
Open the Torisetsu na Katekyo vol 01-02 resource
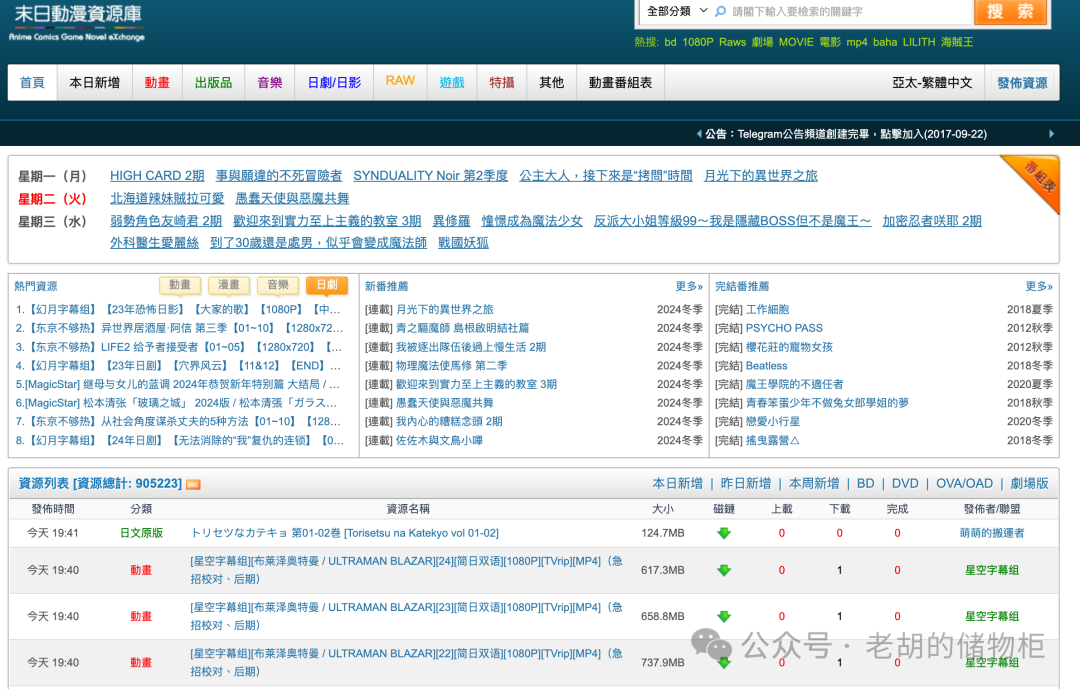point(345,533)
